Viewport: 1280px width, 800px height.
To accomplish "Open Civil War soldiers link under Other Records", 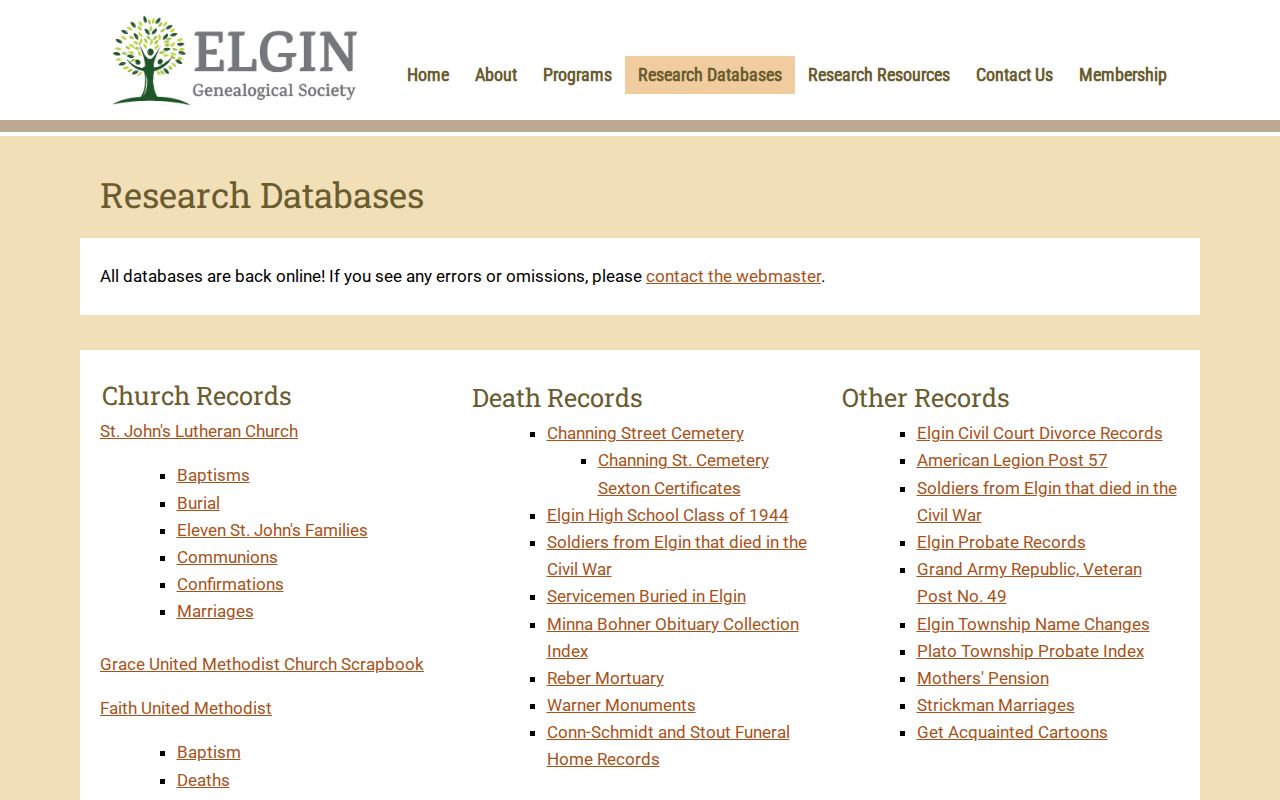I will pyautogui.click(x=1047, y=501).
